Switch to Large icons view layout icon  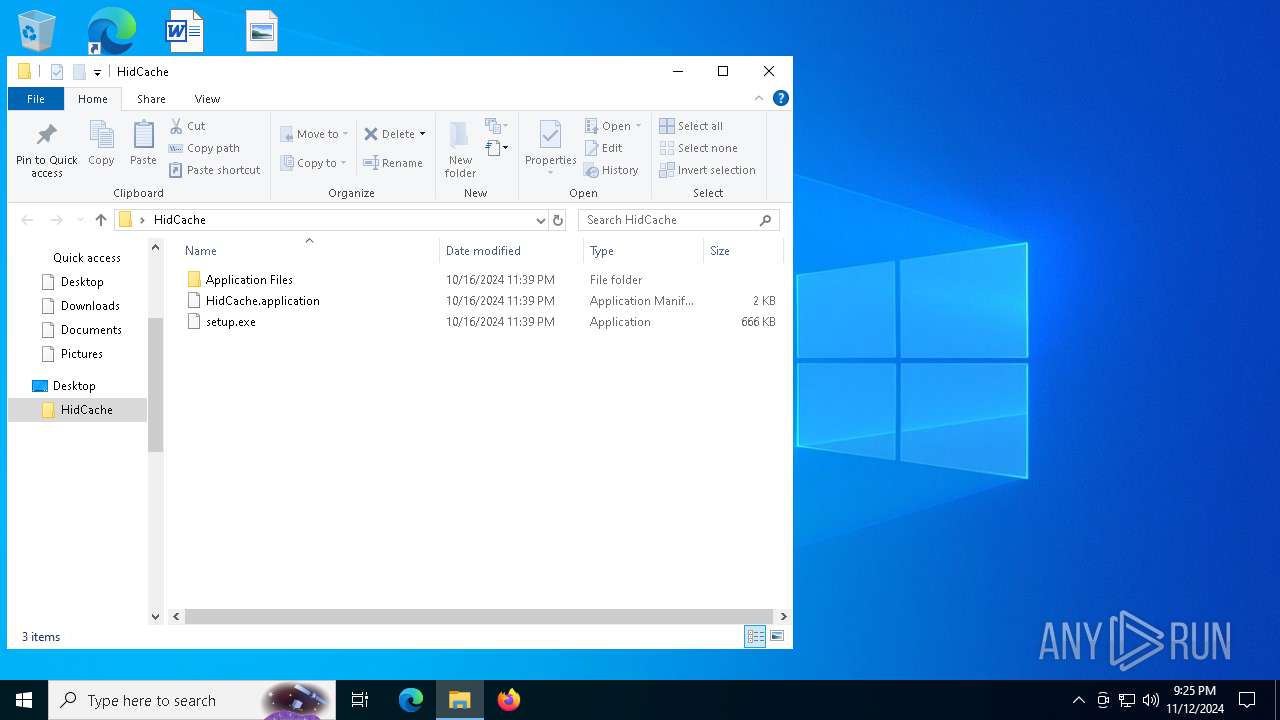(x=777, y=636)
